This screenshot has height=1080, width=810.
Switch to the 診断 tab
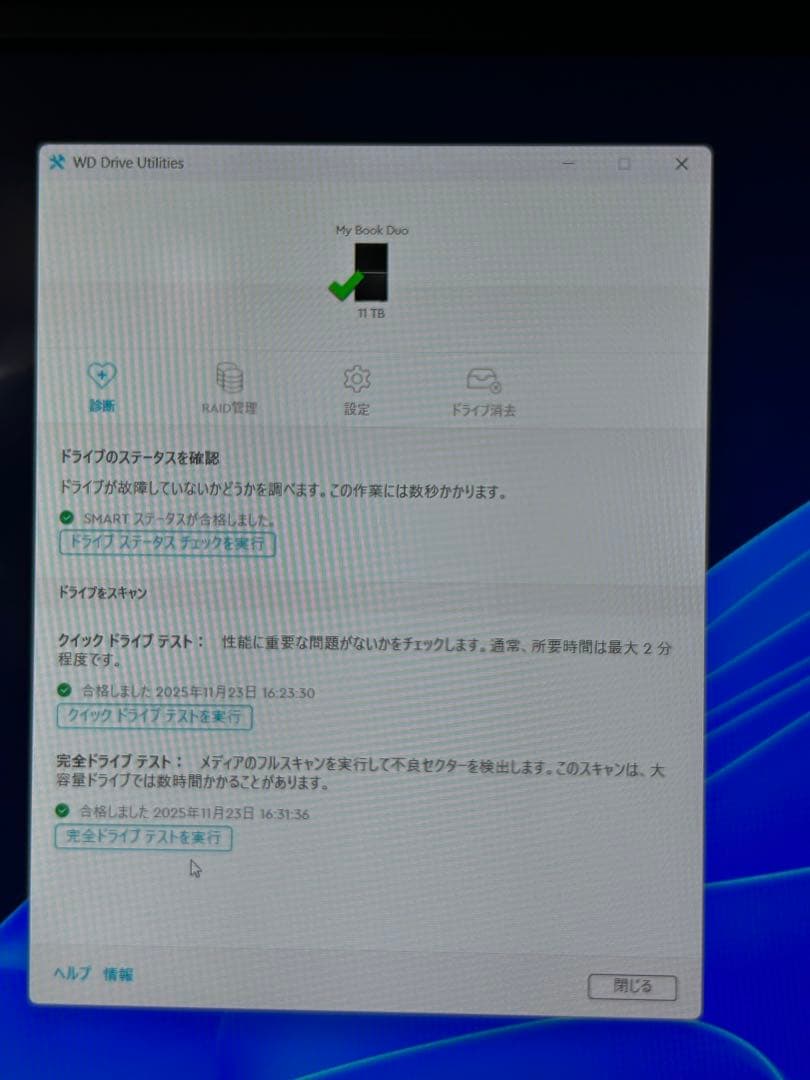[x=100, y=390]
